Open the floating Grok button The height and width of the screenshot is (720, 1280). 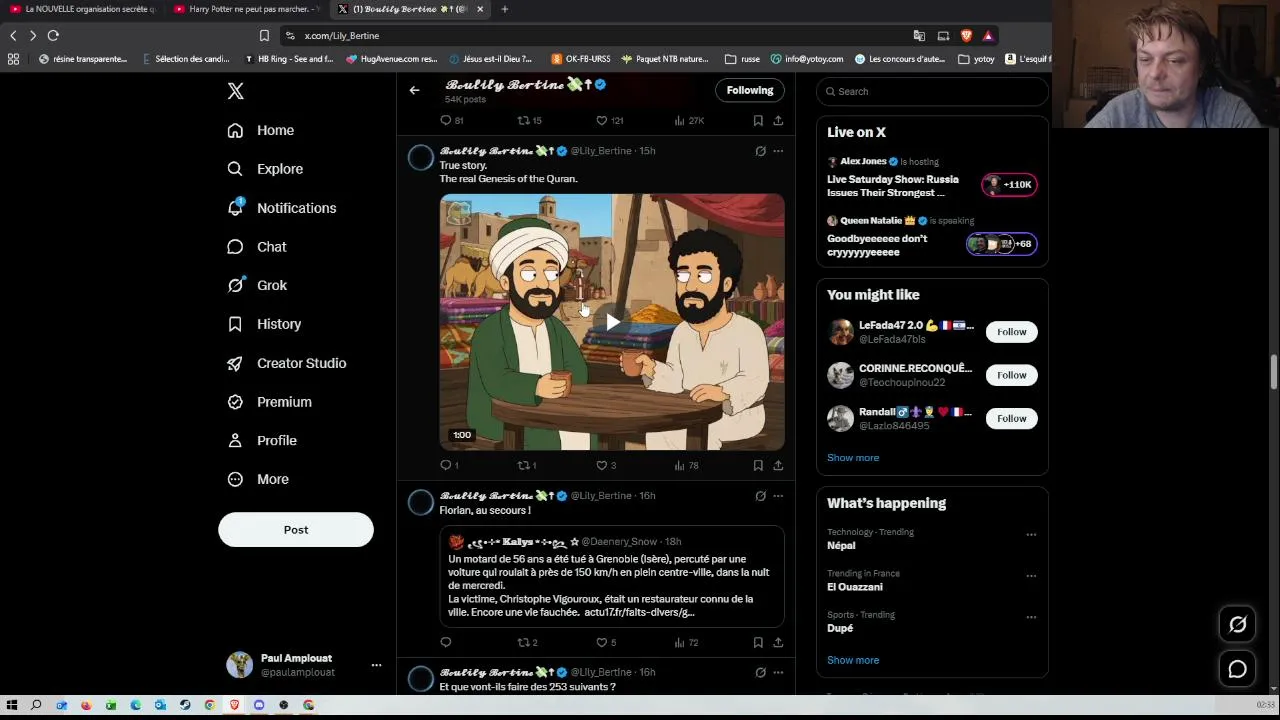click(x=1238, y=625)
